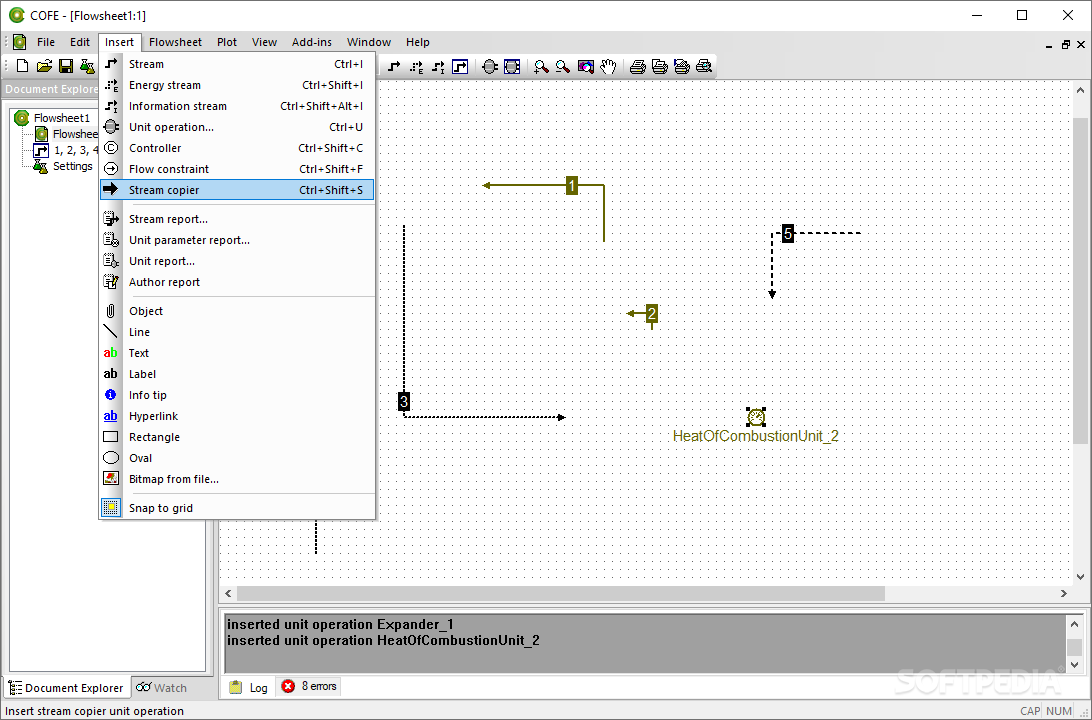Viewport: 1092px width, 720px height.
Task: Switch to the Log tab
Action: (x=249, y=687)
